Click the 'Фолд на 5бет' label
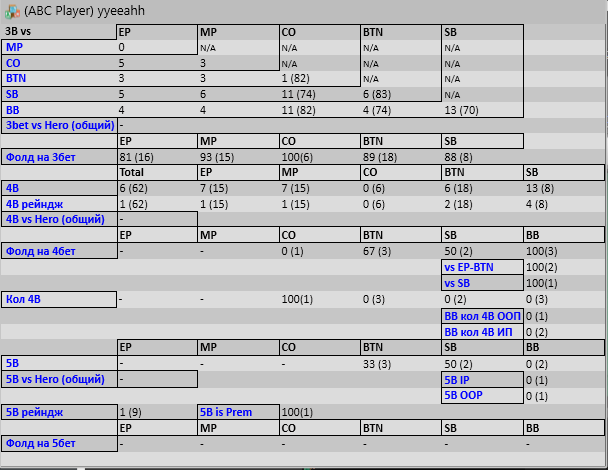608x470 pixels. (41, 443)
